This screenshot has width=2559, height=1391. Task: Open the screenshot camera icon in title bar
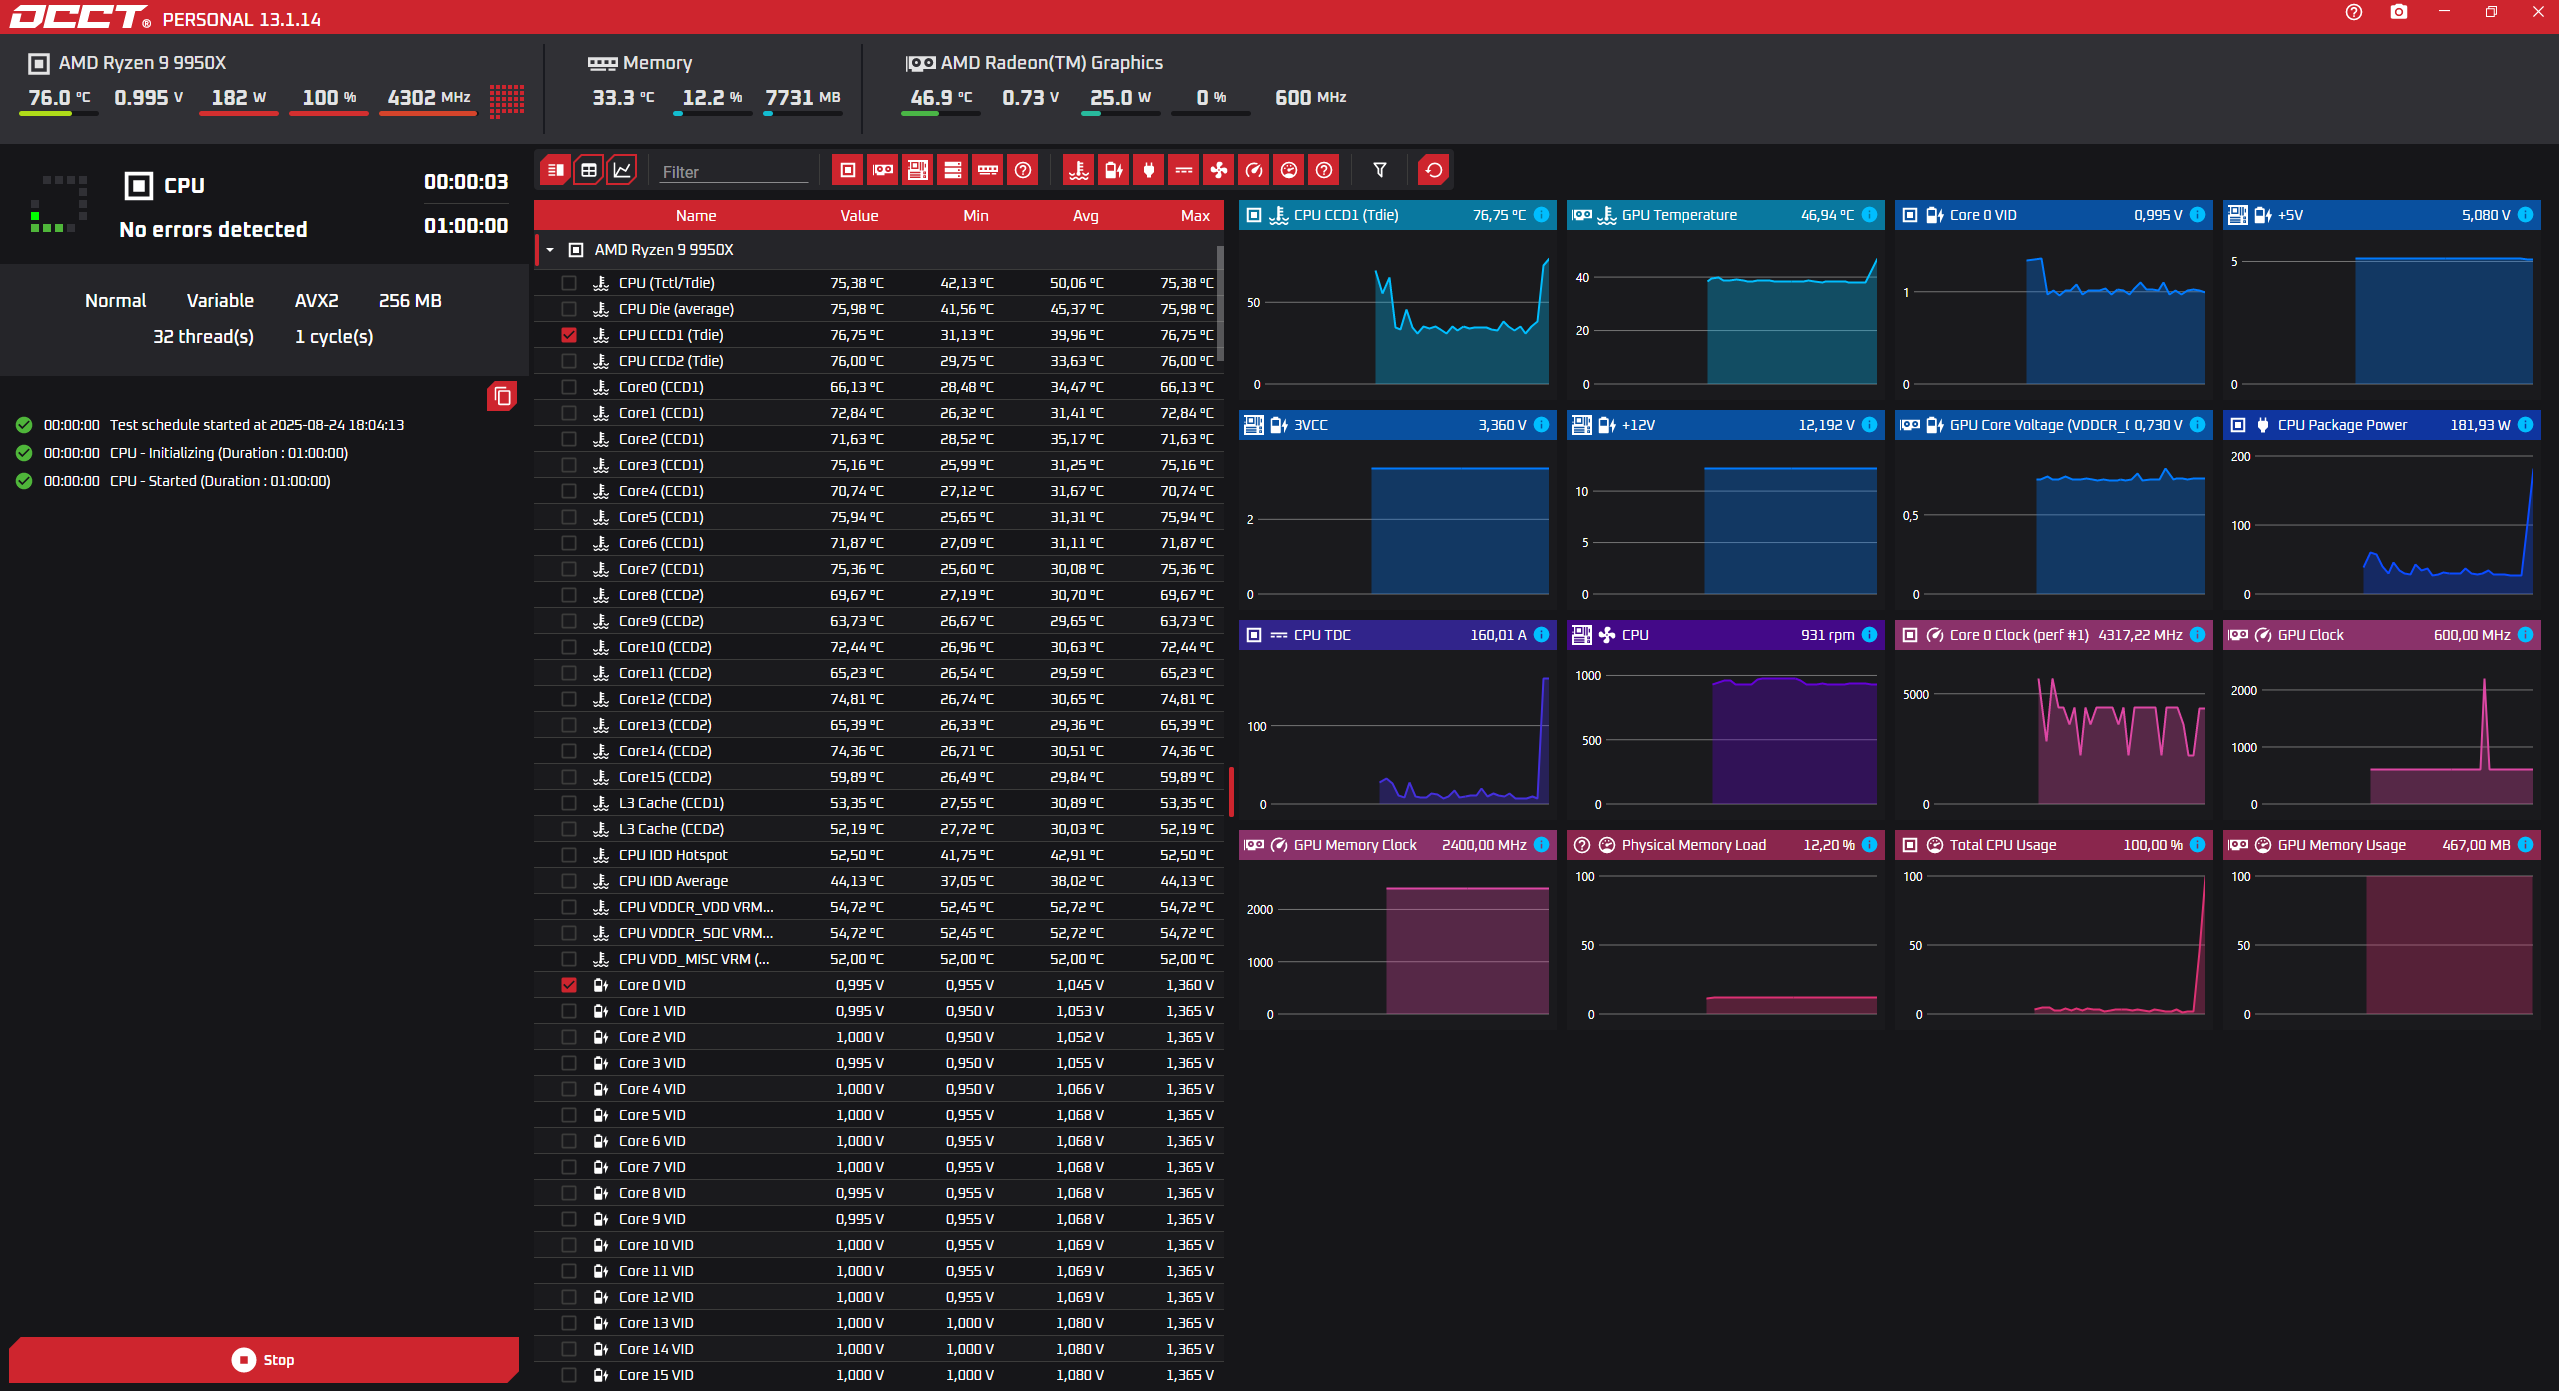coord(2398,12)
